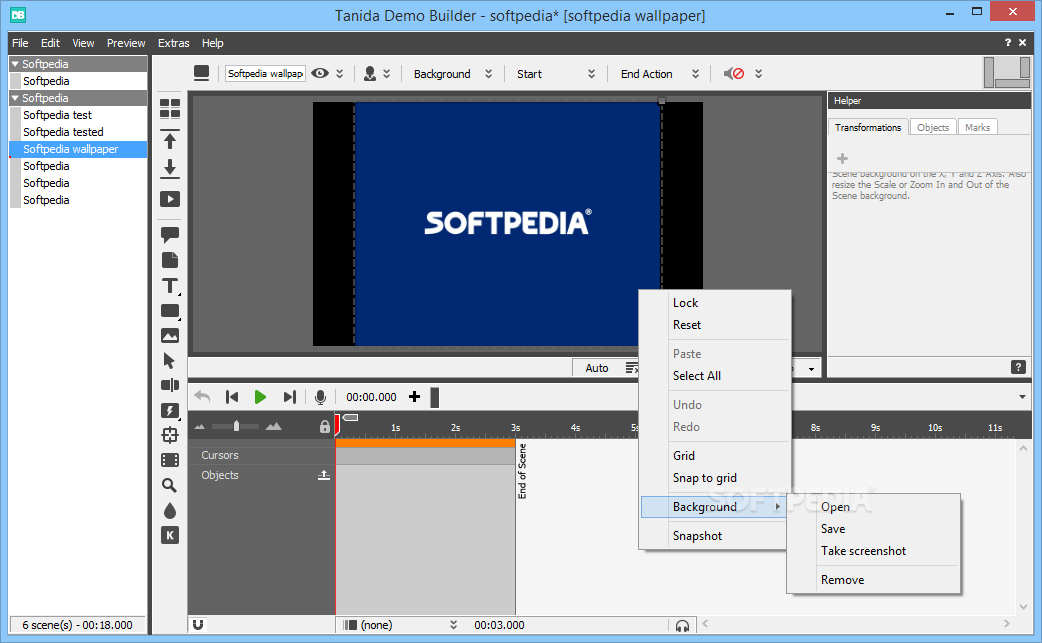Add a transformation with plus button
This screenshot has height=643, width=1042.
(x=842, y=158)
